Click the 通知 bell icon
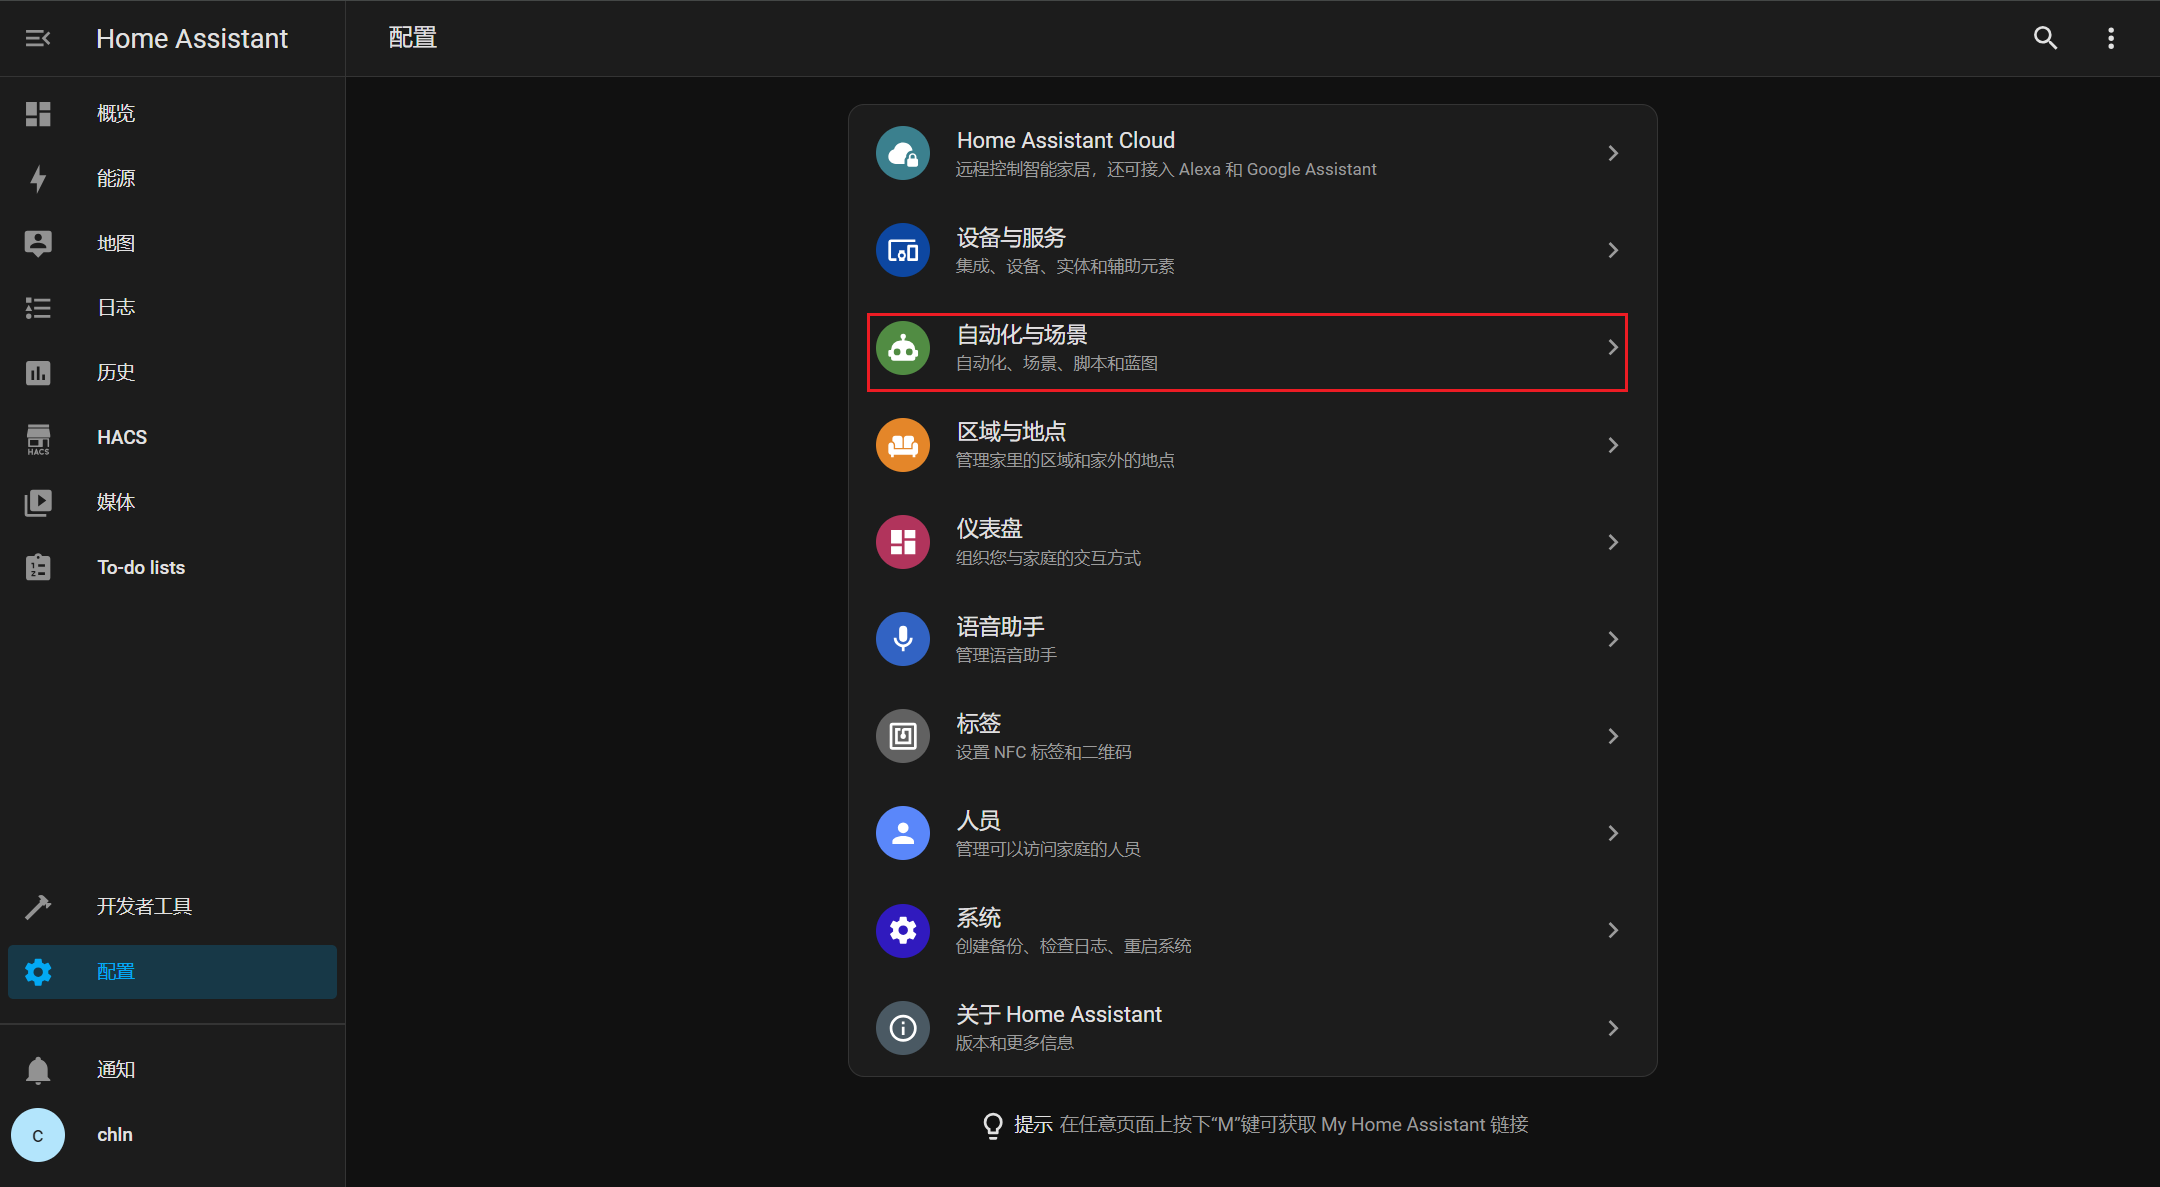The height and width of the screenshot is (1187, 2160). click(x=38, y=1070)
